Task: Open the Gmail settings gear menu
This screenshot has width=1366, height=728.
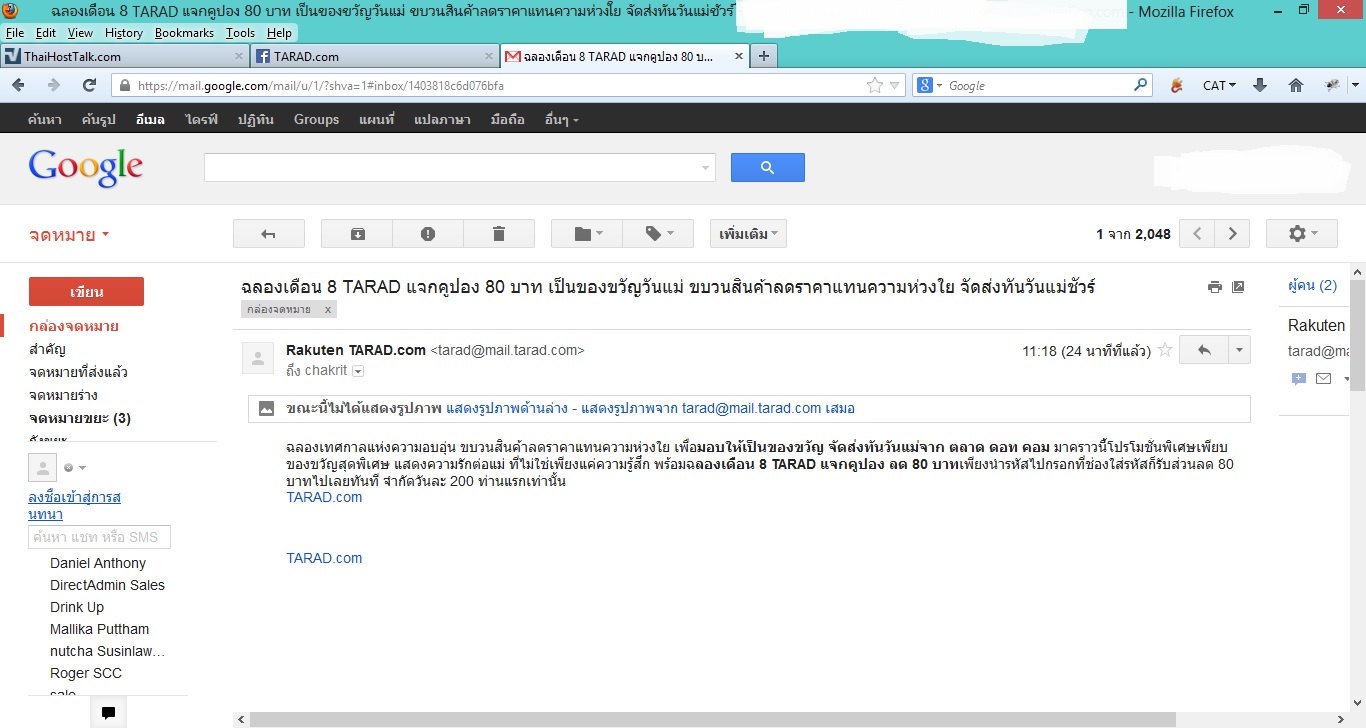Action: (x=1301, y=234)
